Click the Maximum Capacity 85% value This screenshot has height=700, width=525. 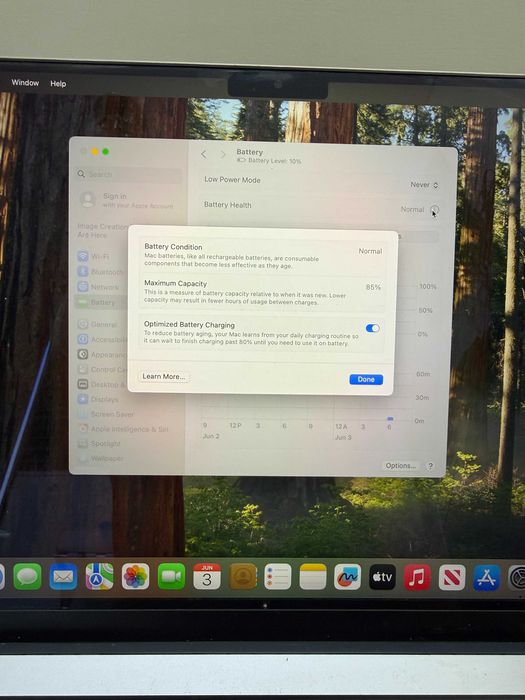pyautogui.click(x=373, y=287)
